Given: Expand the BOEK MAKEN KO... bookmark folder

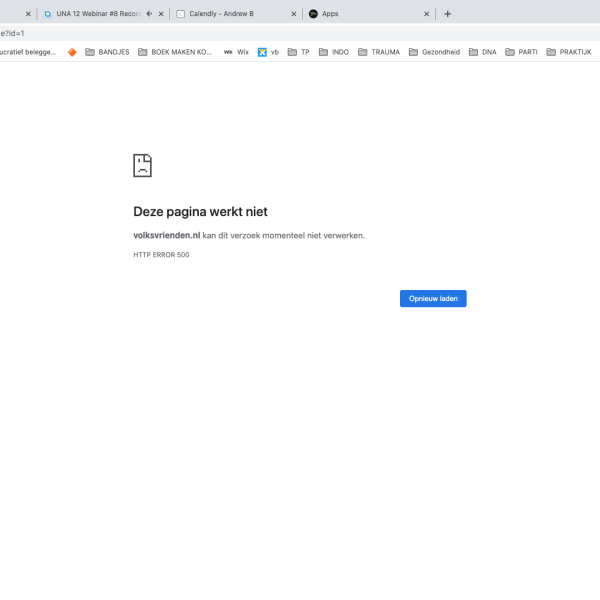Looking at the screenshot, I should tap(175, 52).
